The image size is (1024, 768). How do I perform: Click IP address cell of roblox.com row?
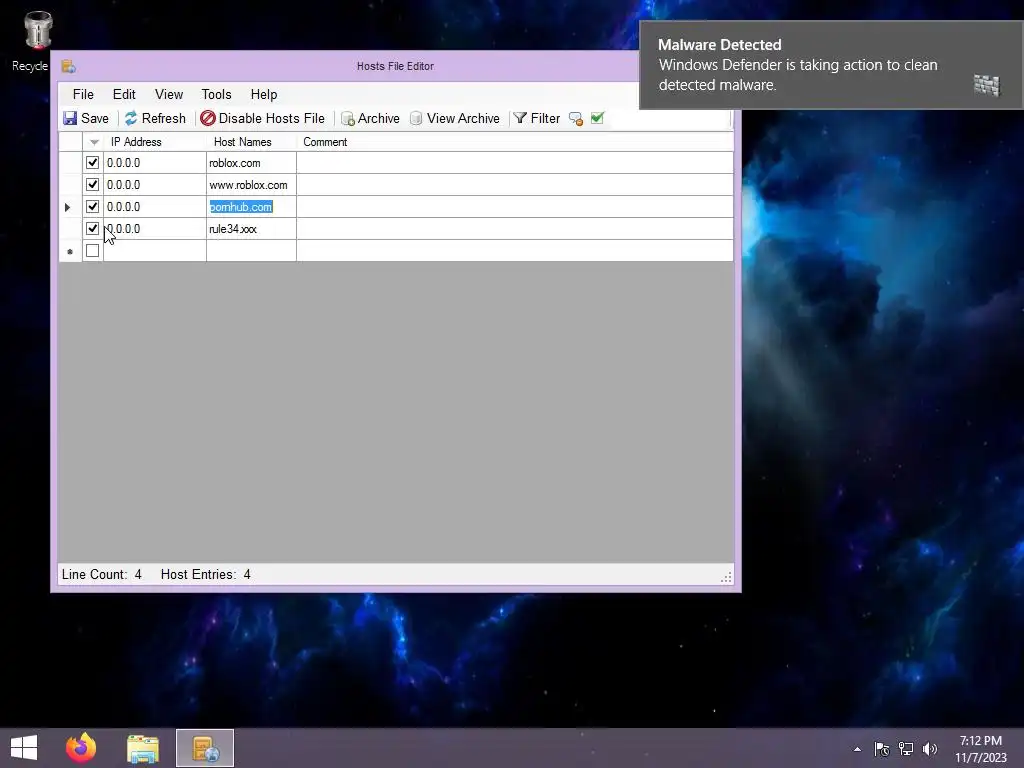click(x=155, y=163)
